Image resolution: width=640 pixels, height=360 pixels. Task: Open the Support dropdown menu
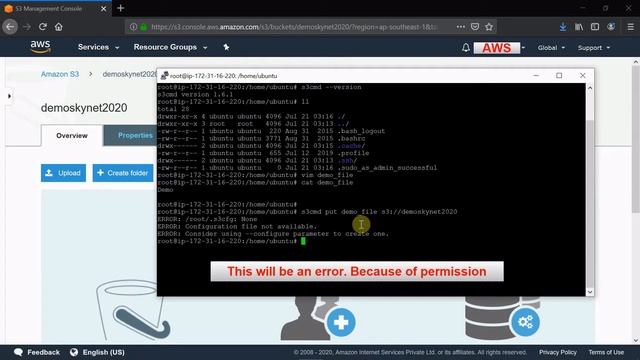click(x=593, y=48)
